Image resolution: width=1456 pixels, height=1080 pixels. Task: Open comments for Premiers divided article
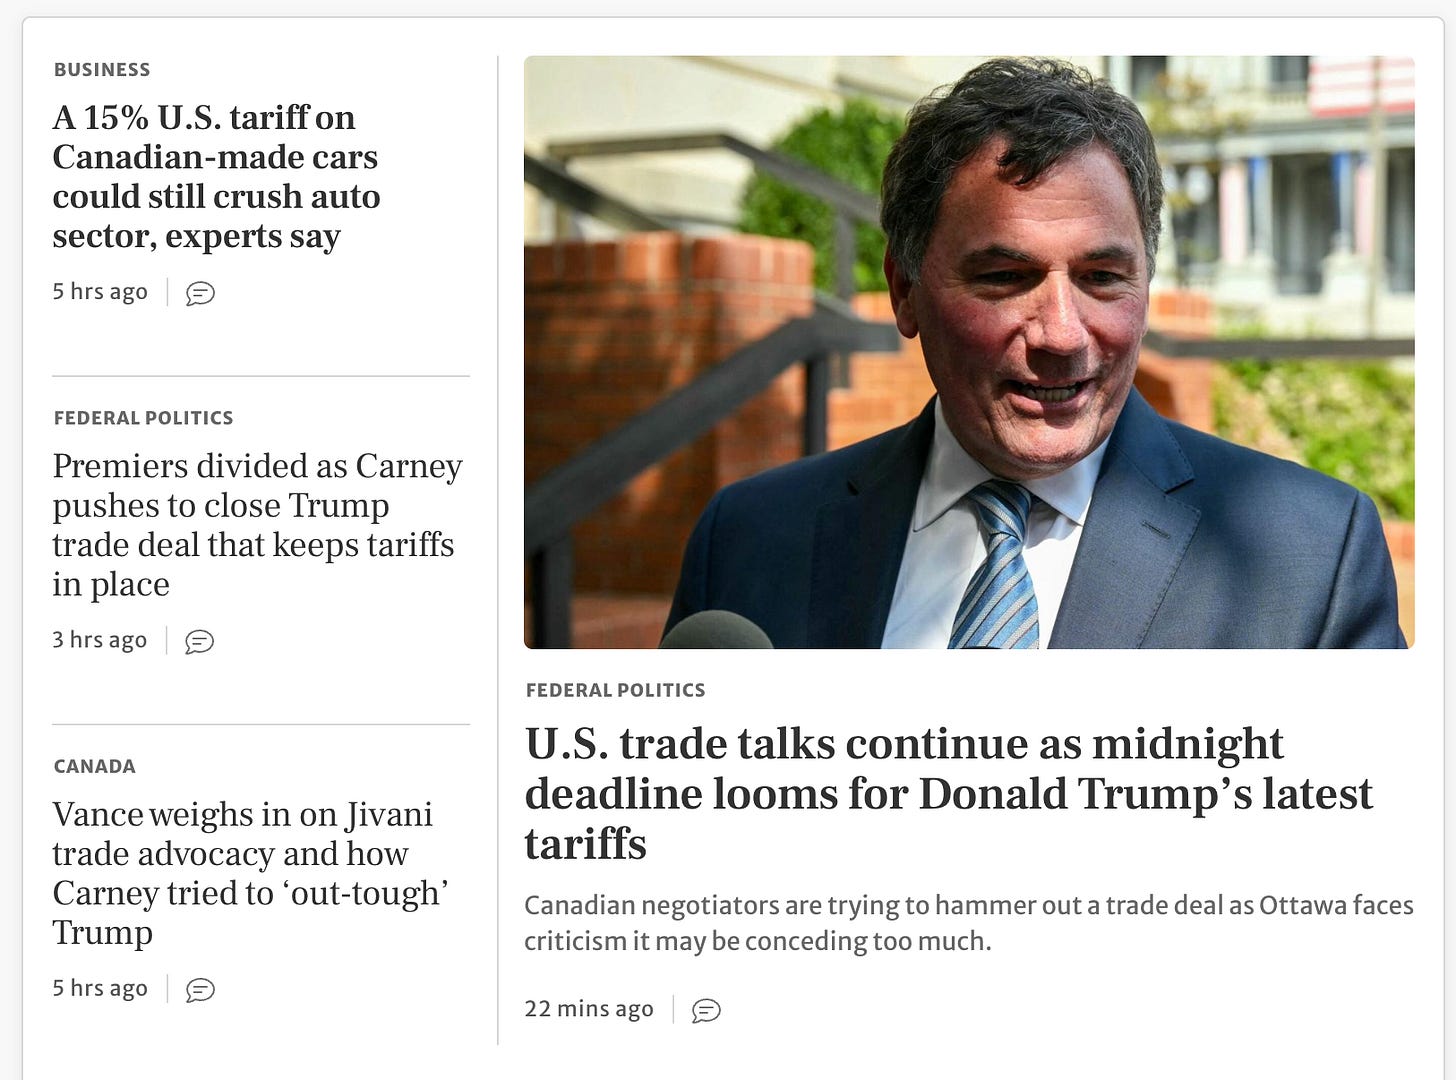tap(200, 641)
